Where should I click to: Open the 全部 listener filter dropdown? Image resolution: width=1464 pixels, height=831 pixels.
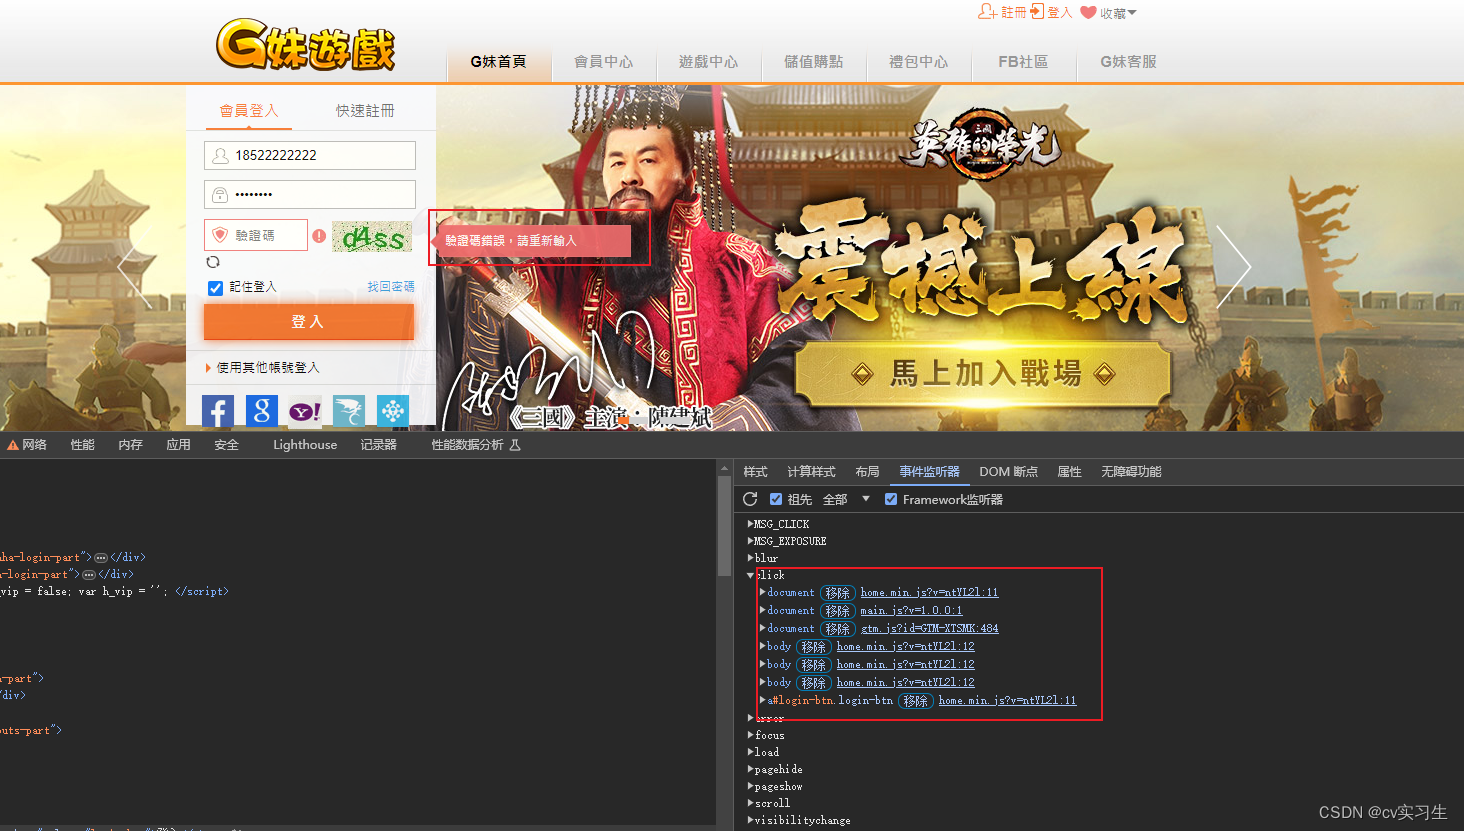[846, 499]
